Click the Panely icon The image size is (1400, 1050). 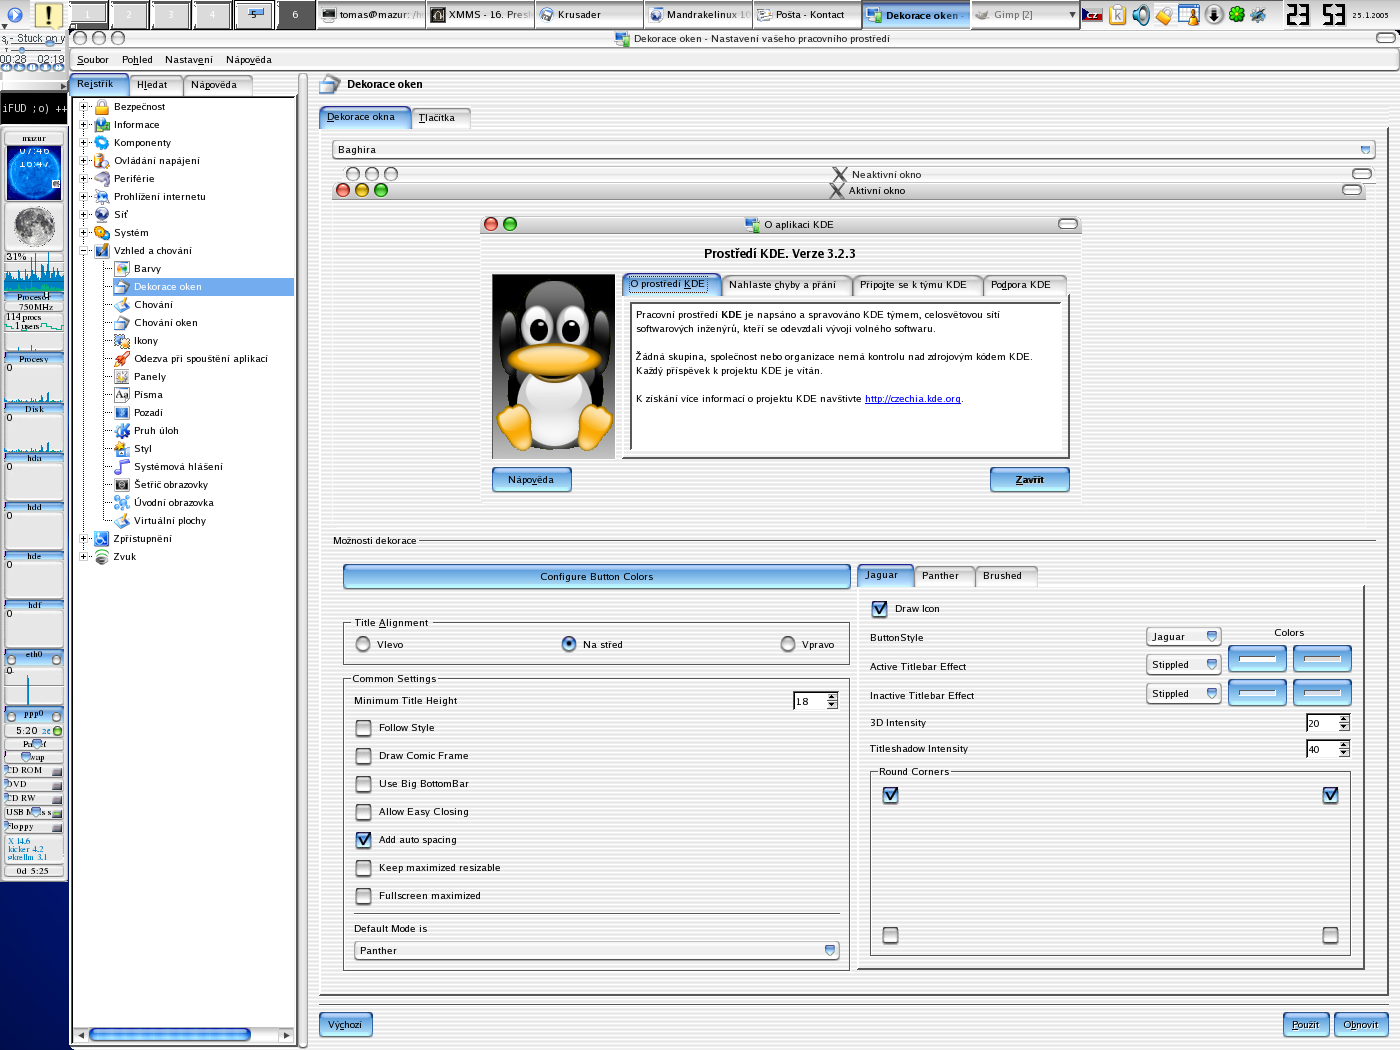pos(122,377)
